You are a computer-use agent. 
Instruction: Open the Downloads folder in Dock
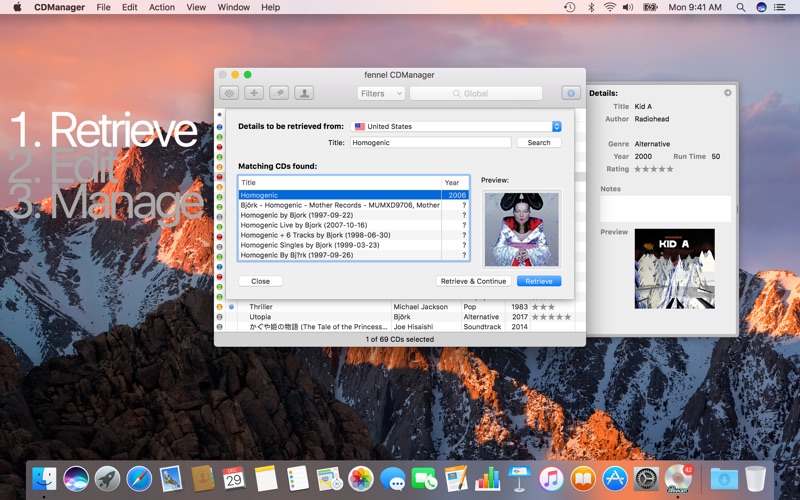pyautogui.click(x=723, y=479)
